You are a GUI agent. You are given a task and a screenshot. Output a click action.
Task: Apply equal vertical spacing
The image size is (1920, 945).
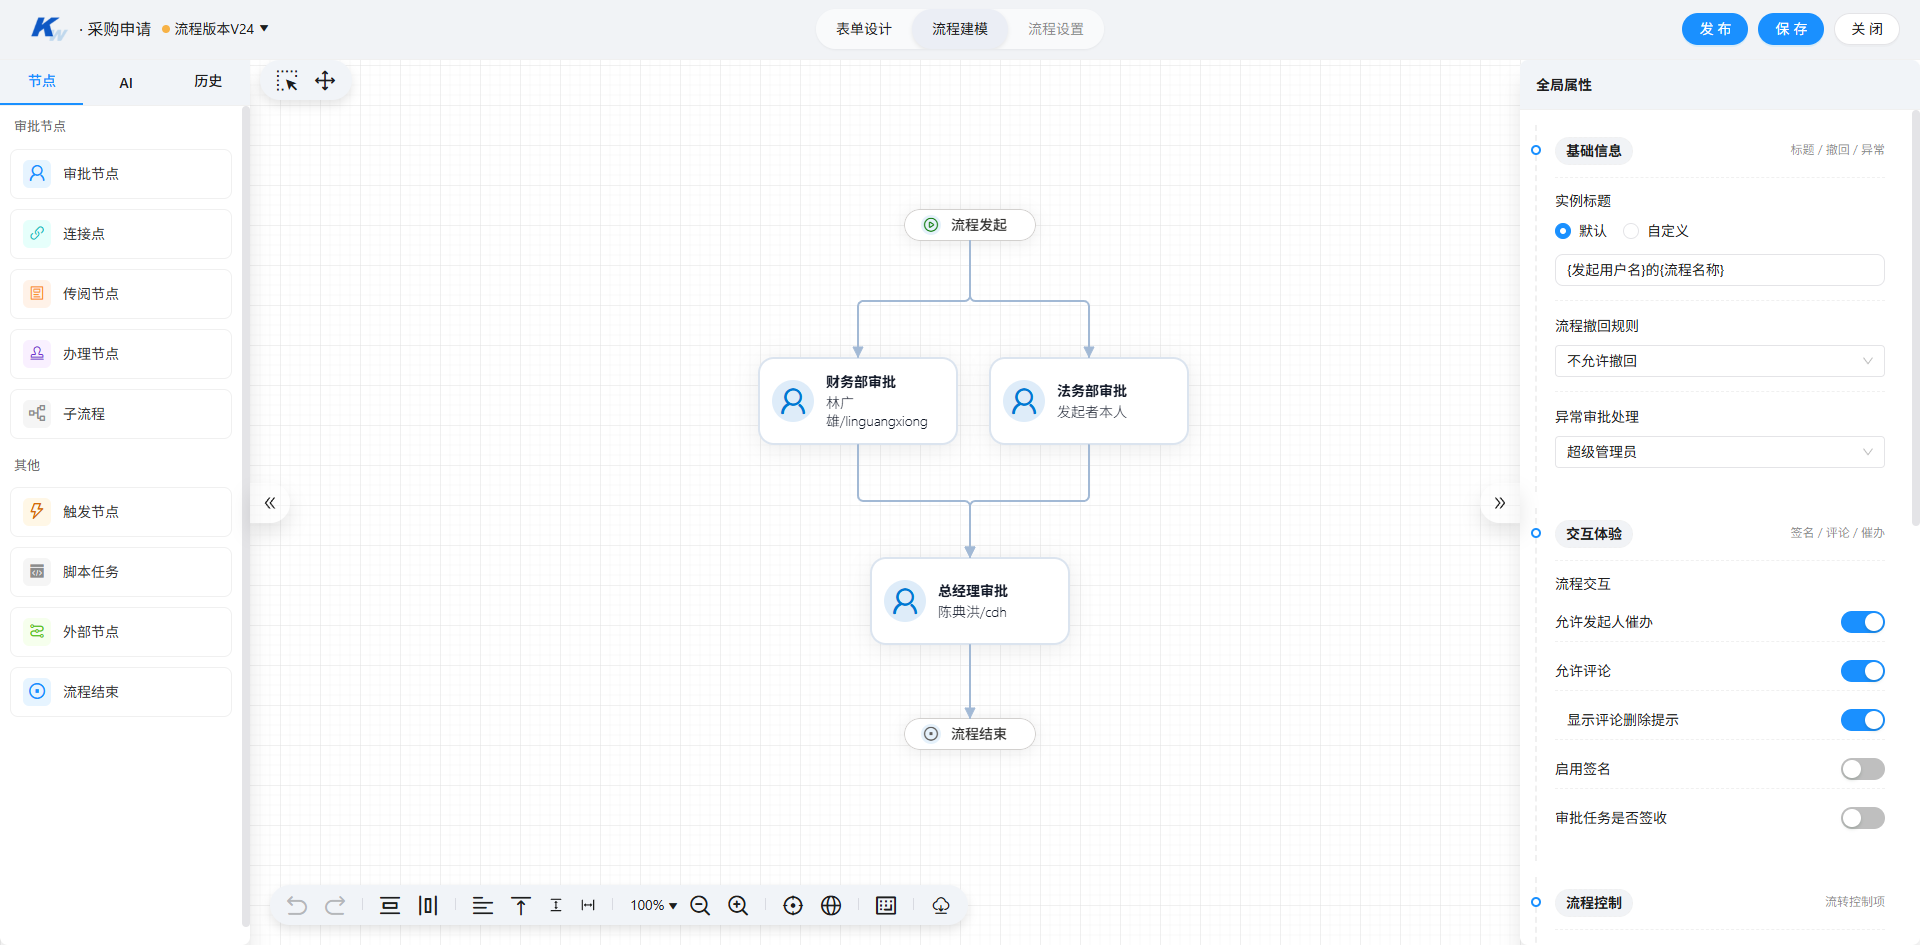(556, 906)
